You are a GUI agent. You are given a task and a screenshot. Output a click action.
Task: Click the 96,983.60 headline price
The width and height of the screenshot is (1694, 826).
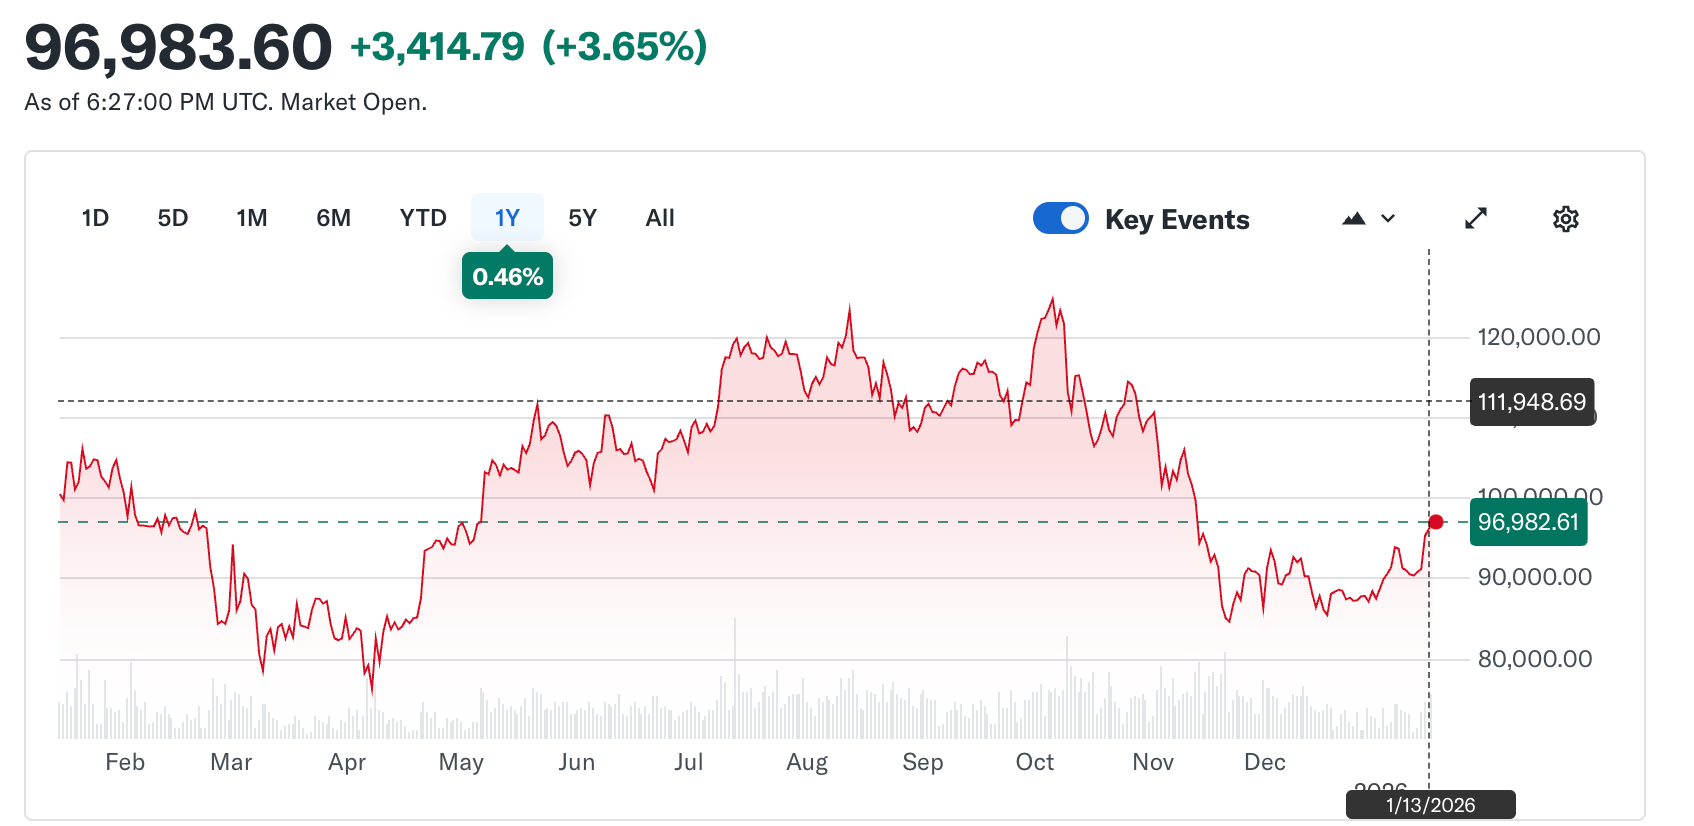(x=178, y=47)
